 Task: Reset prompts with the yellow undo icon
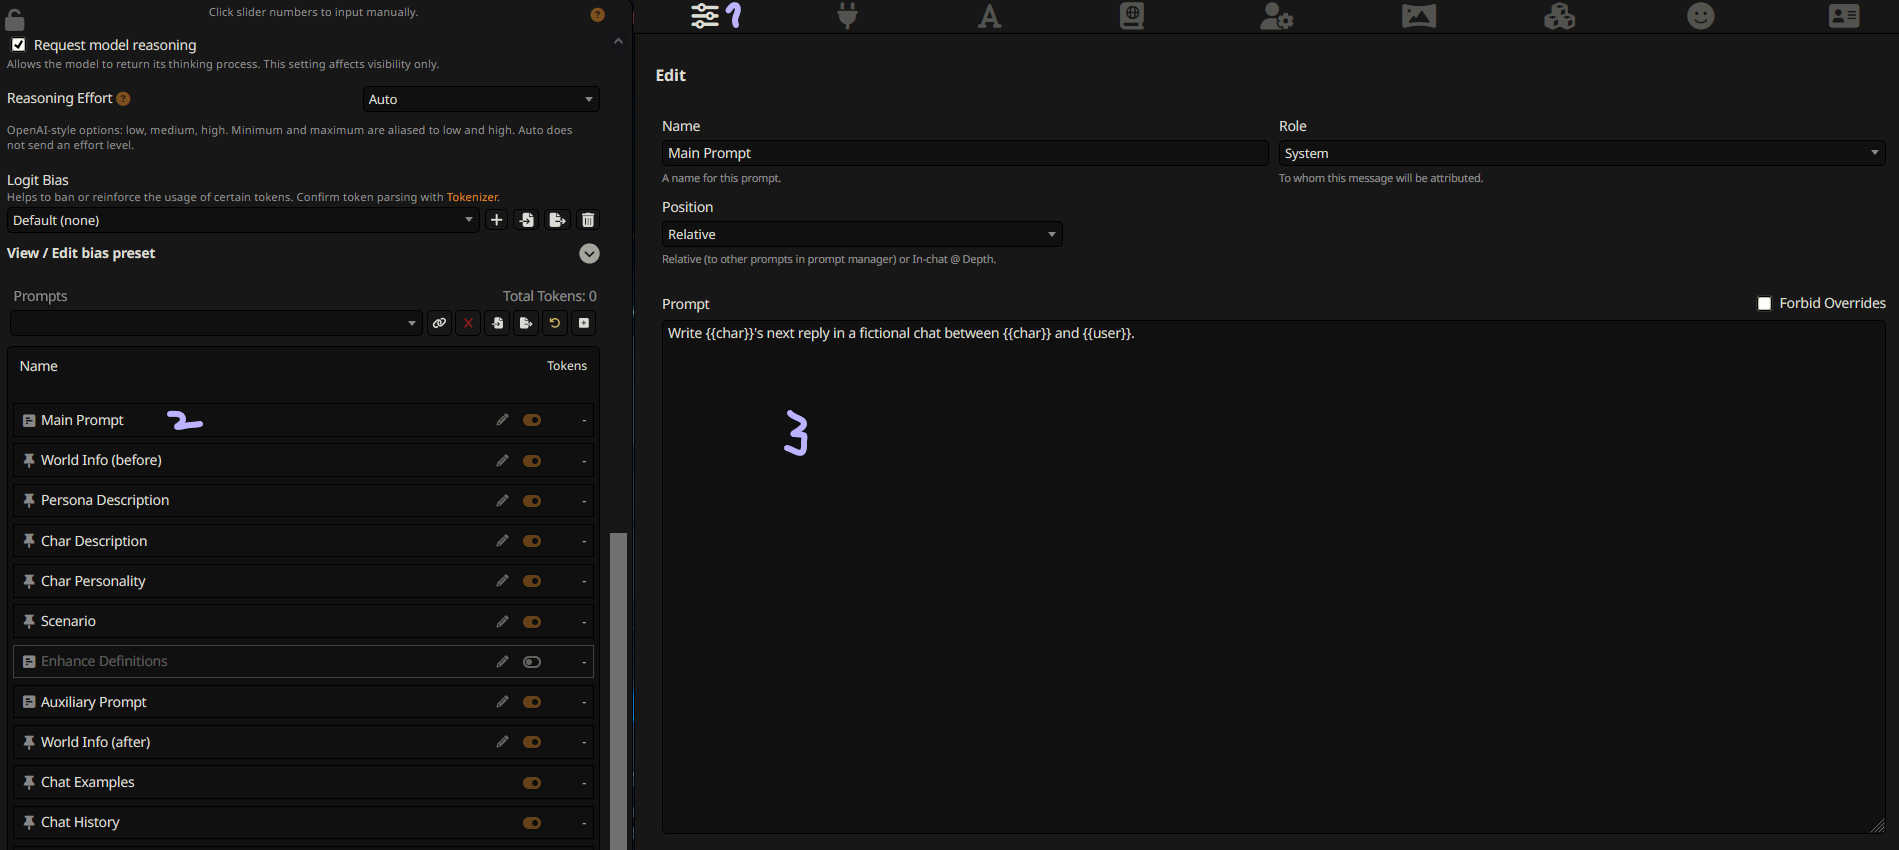pyautogui.click(x=555, y=323)
